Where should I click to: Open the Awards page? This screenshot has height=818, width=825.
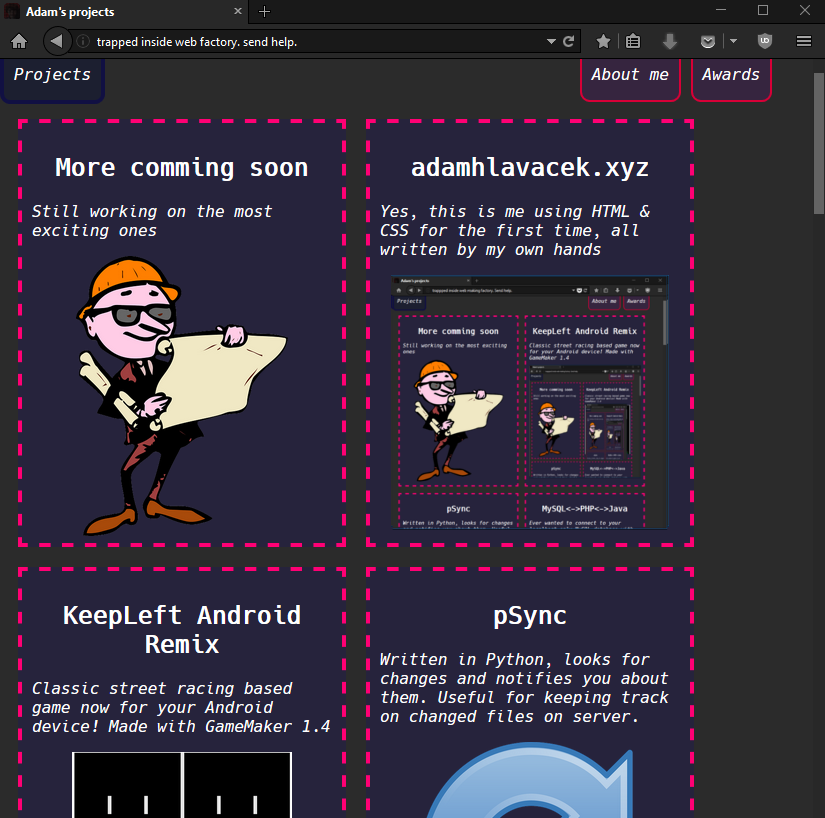click(x=731, y=74)
